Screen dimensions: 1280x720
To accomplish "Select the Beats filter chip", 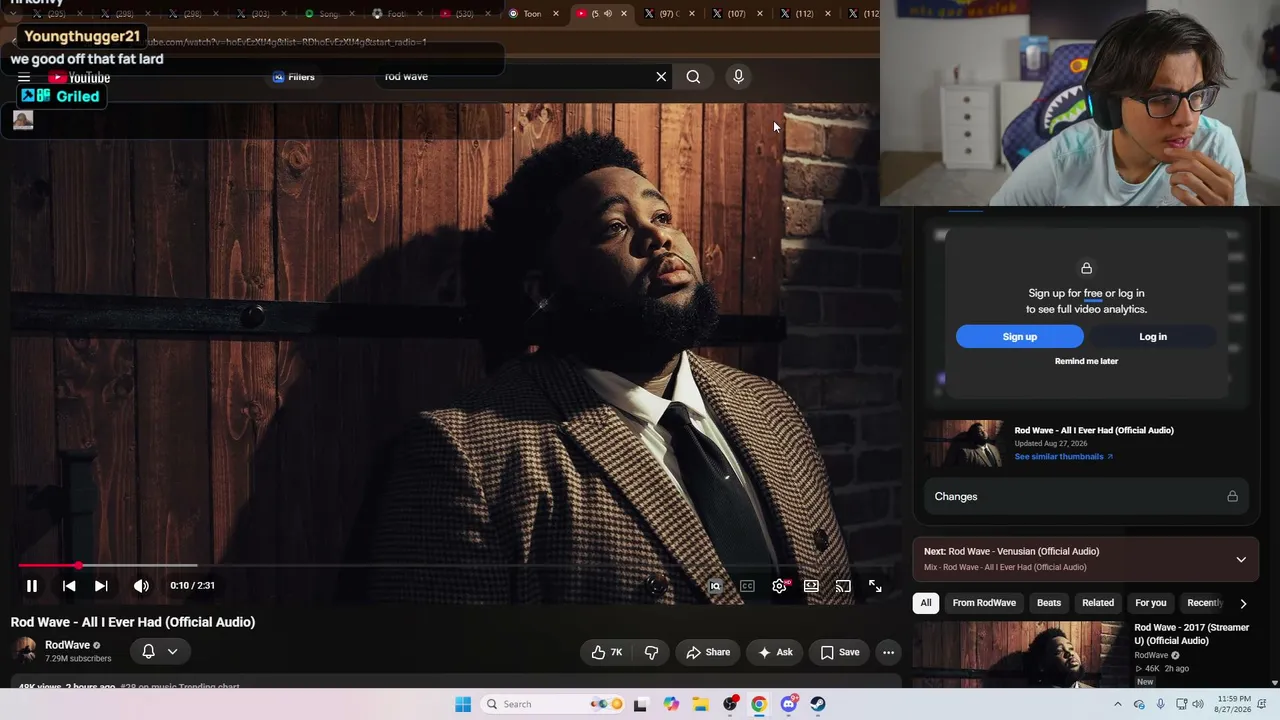I will 1049,603.
